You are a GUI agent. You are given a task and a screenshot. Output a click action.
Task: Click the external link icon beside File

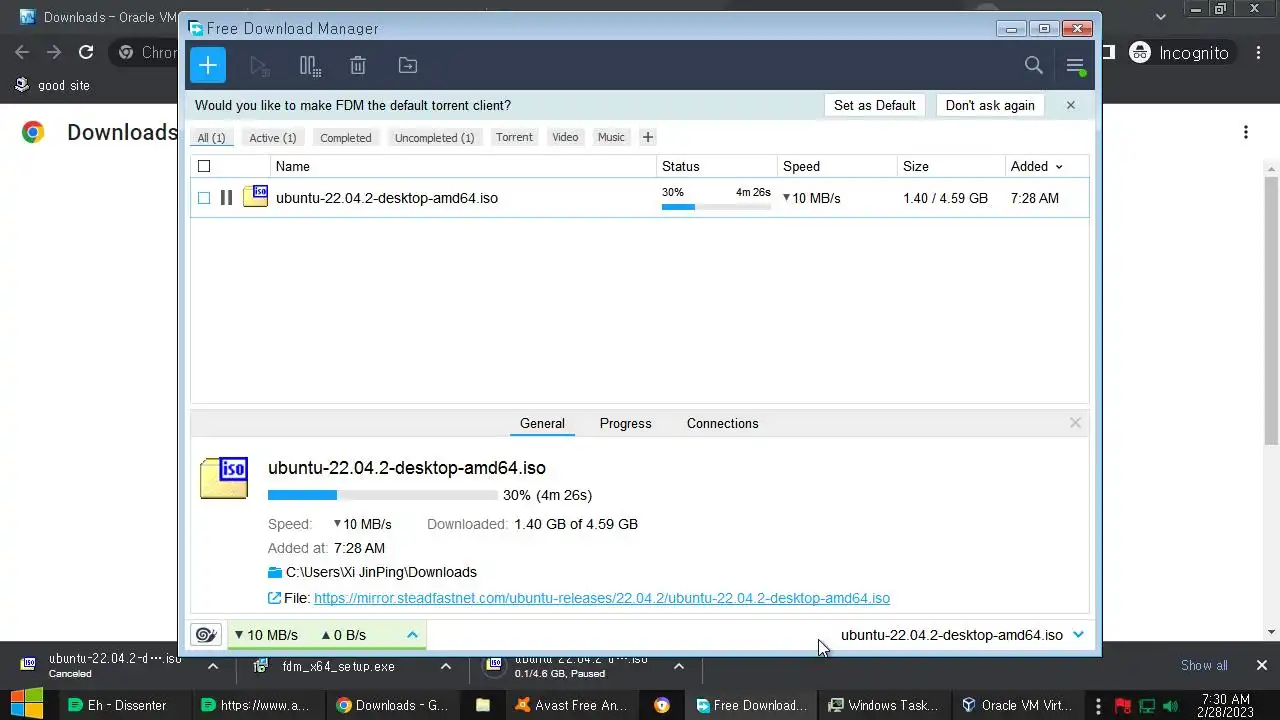click(x=275, y=598)
